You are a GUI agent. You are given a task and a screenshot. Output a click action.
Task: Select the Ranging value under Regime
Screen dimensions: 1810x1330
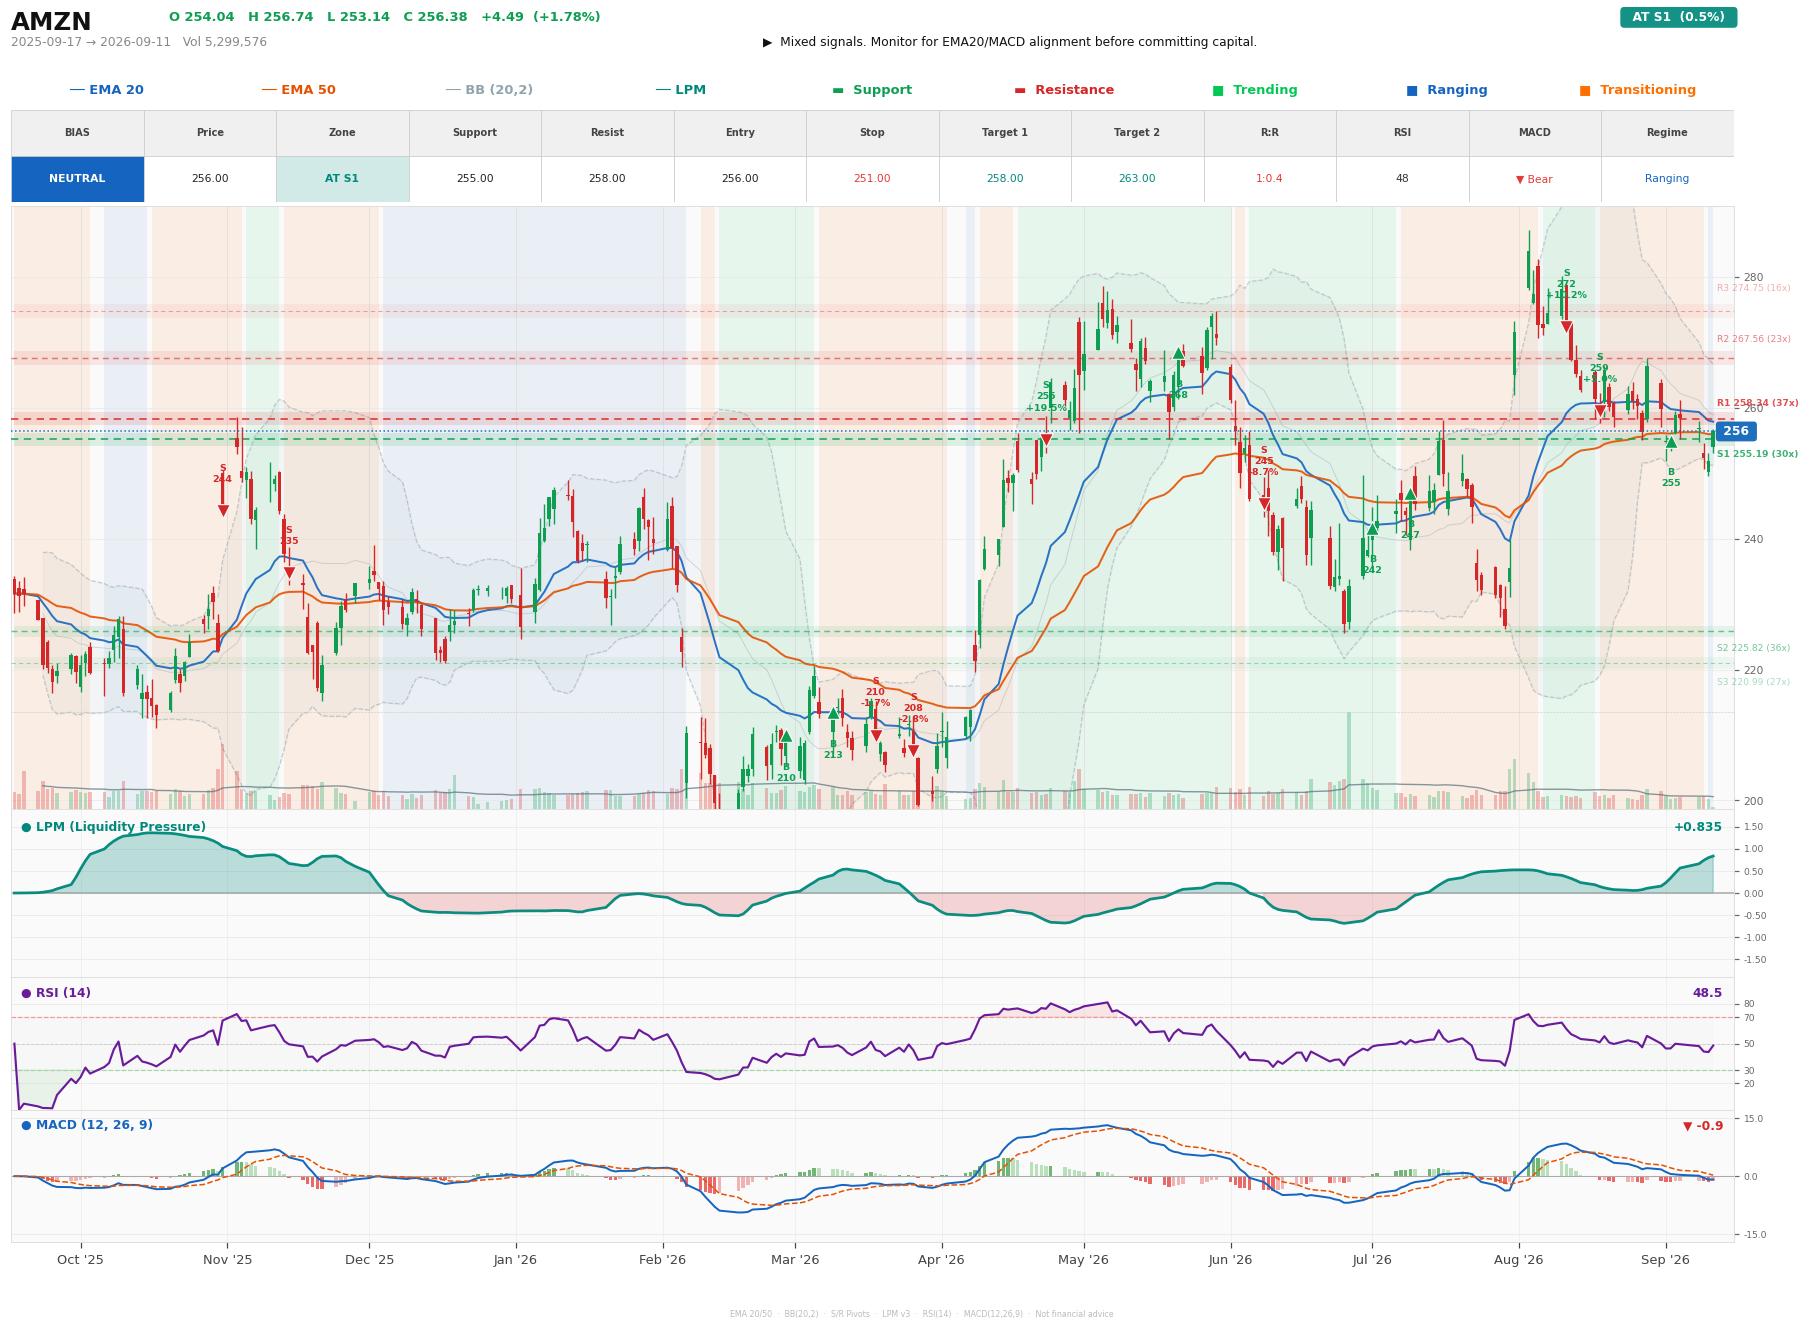point(1667,179)
